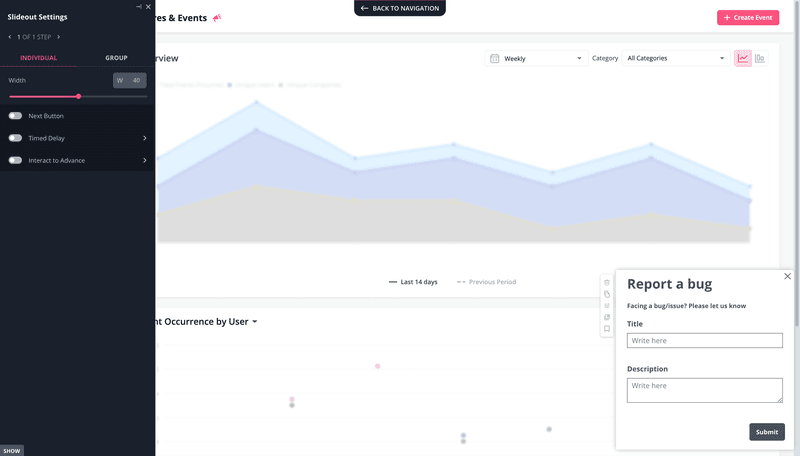Open the All Categories dropdown
This screenshot has width=800, height=456.
point(676,58)
